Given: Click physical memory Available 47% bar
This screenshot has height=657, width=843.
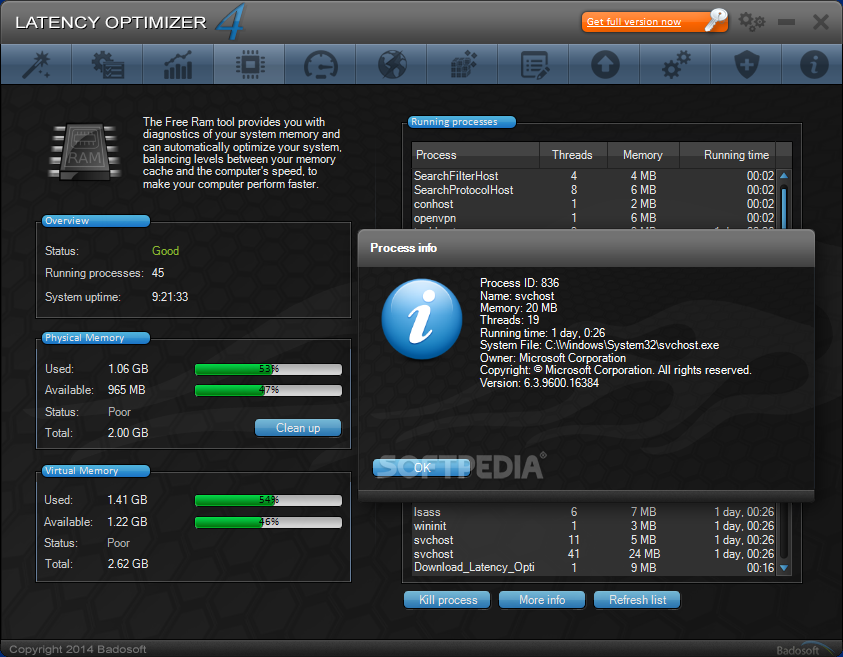Looking at the screenshot, I should pyautogui.click(x=268, y=390).
